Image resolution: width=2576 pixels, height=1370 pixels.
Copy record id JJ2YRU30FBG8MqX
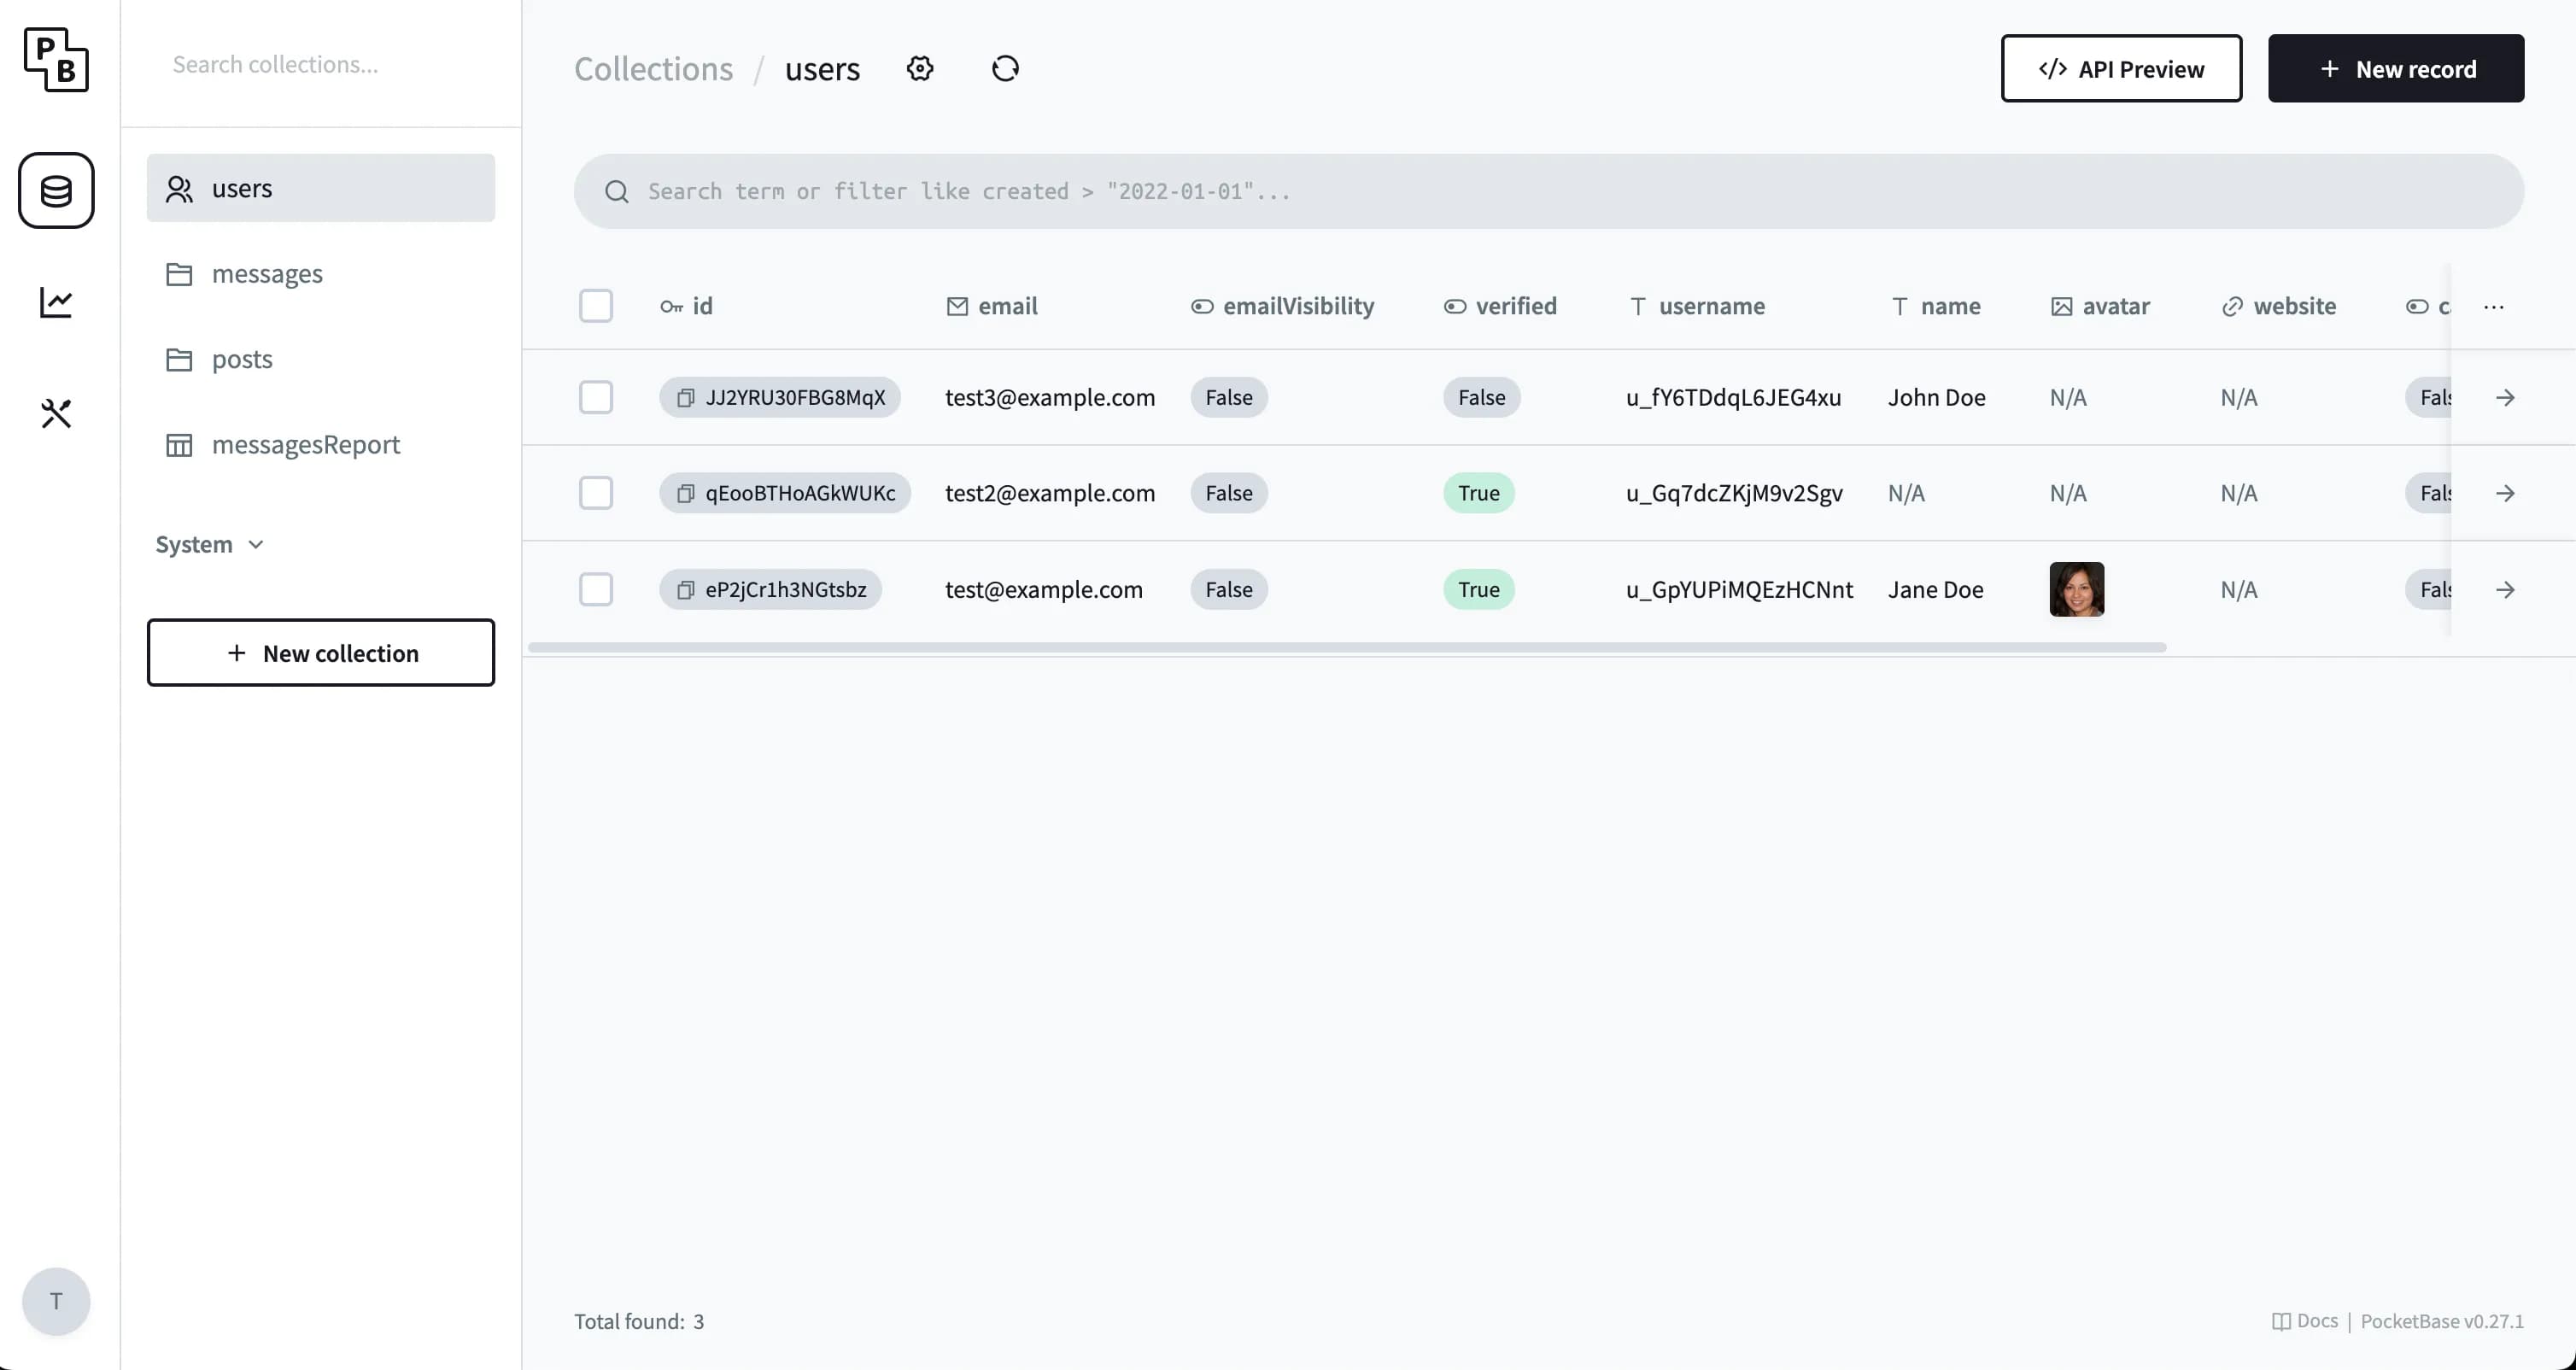pyautogui.click(x=684, y=397)
